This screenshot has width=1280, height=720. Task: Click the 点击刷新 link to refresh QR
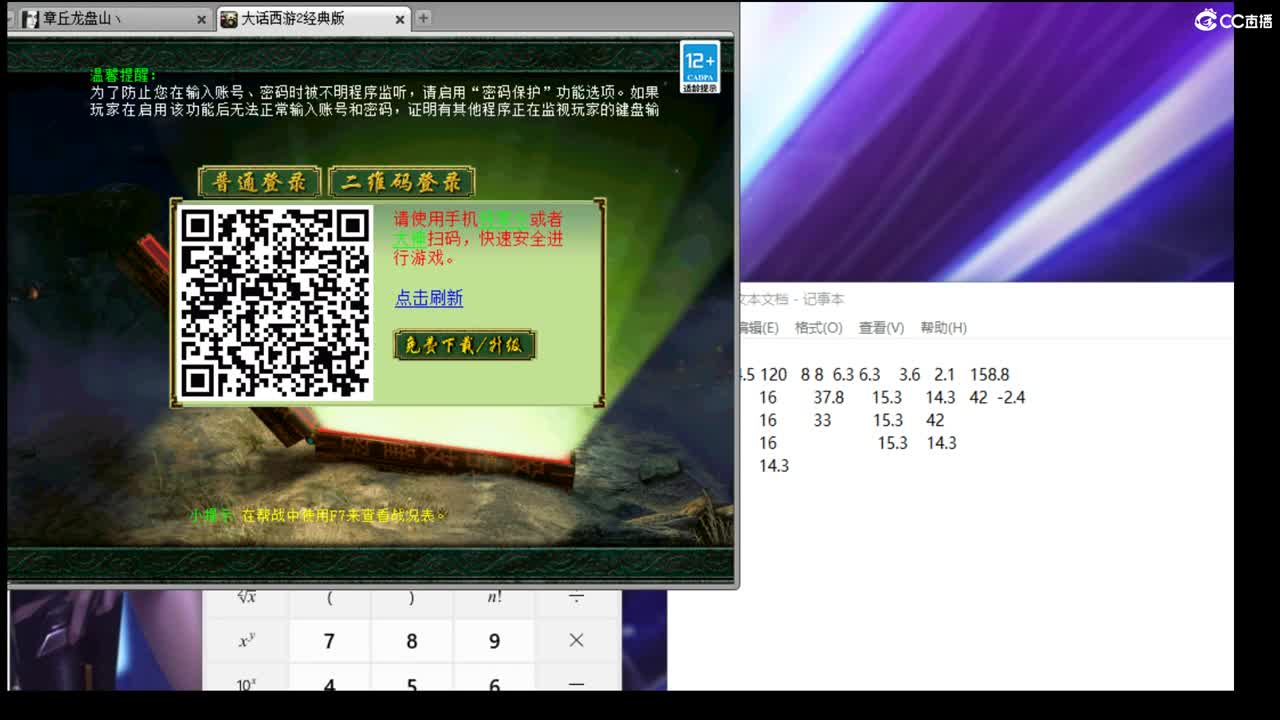coord(429,298)
